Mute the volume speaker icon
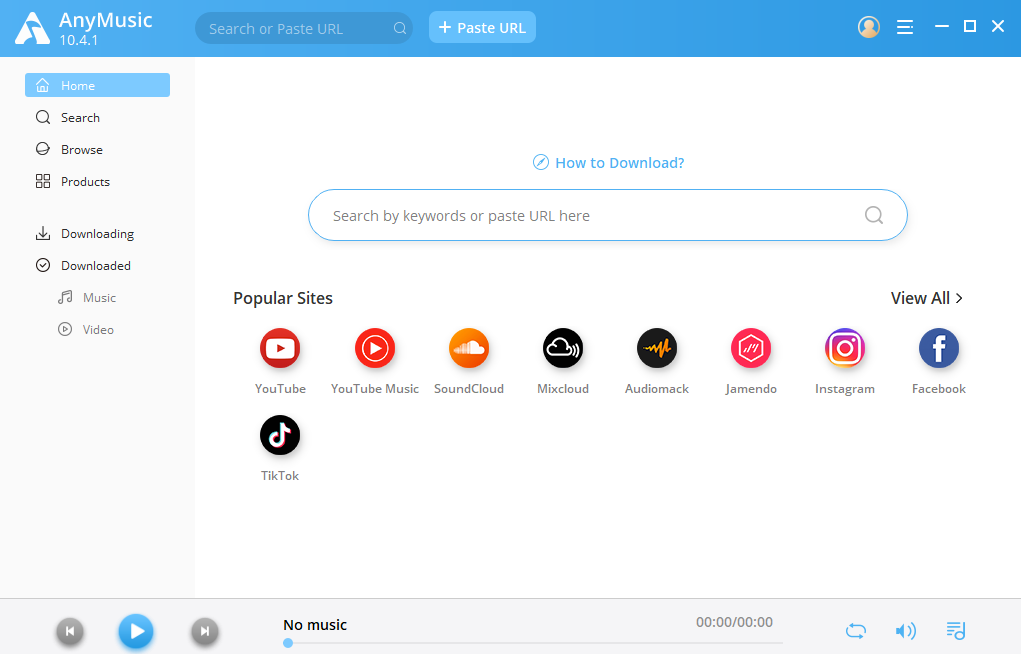This screenshot has width=1021, height=654. coord(905,631)
